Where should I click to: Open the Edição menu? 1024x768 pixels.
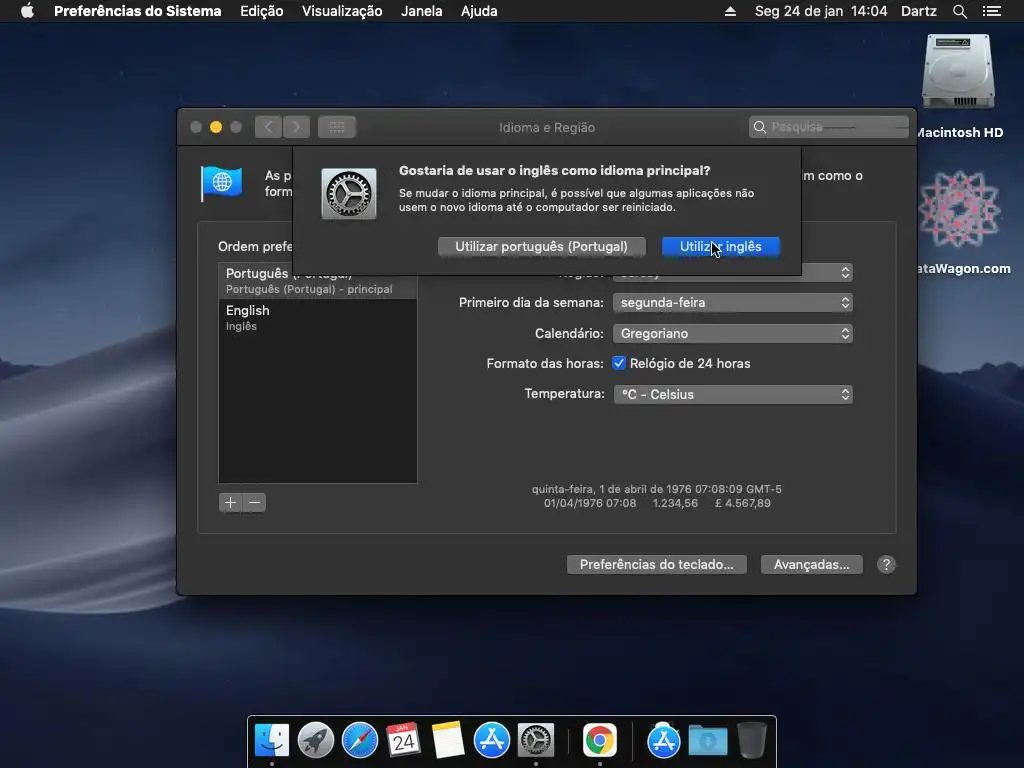[261, 11]
